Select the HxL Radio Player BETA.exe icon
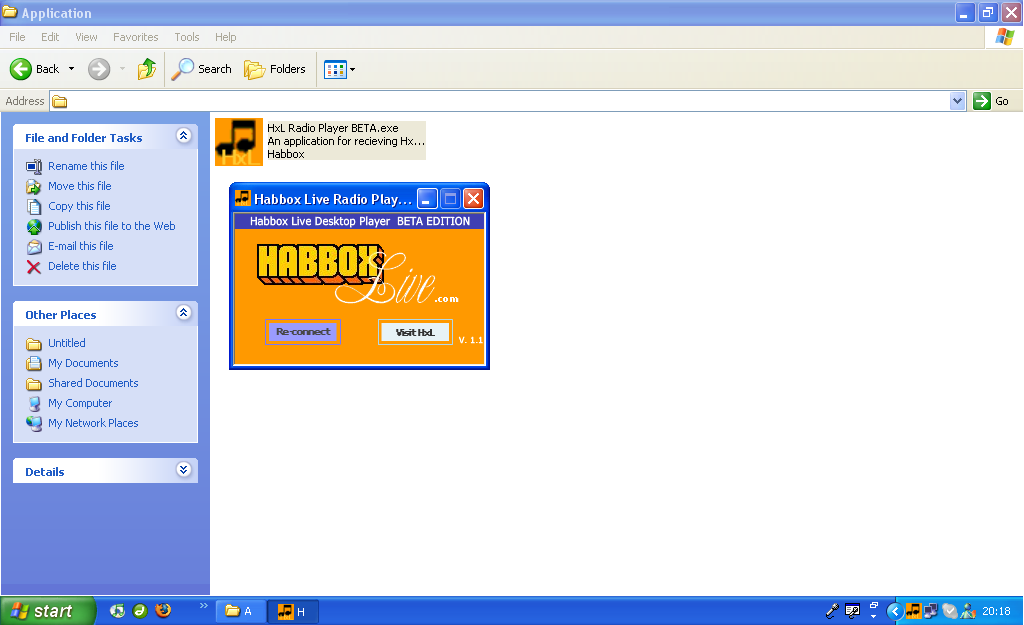Viewport: 1024px width, 625px height. point(239,142)
